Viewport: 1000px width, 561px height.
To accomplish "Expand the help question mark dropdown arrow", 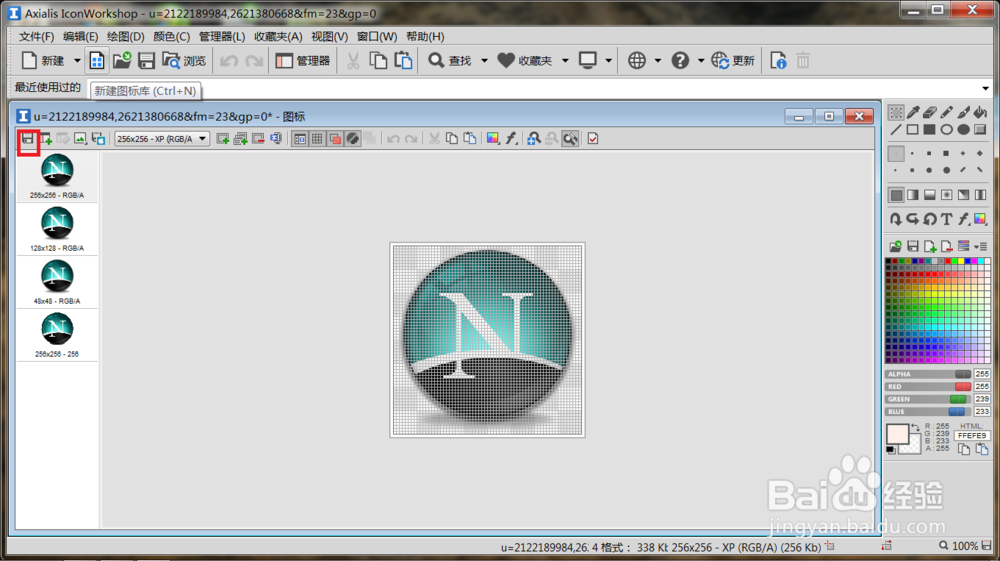I will [x=700, y=61].
